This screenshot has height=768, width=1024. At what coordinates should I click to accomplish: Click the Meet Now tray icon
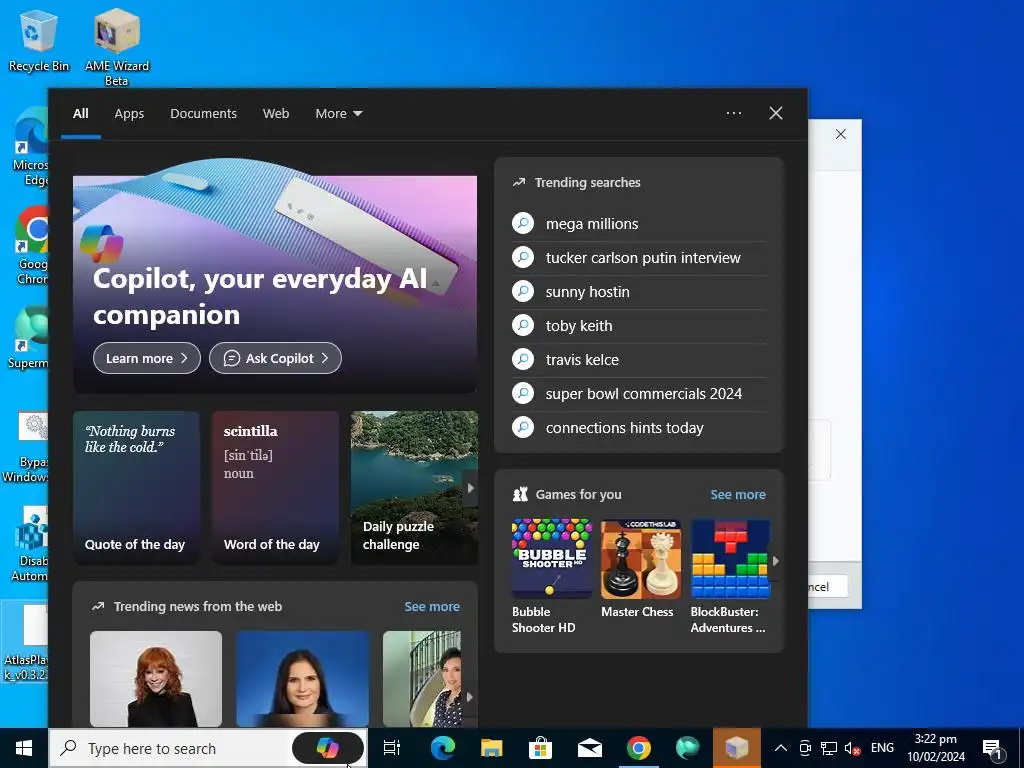click(805, 748)
